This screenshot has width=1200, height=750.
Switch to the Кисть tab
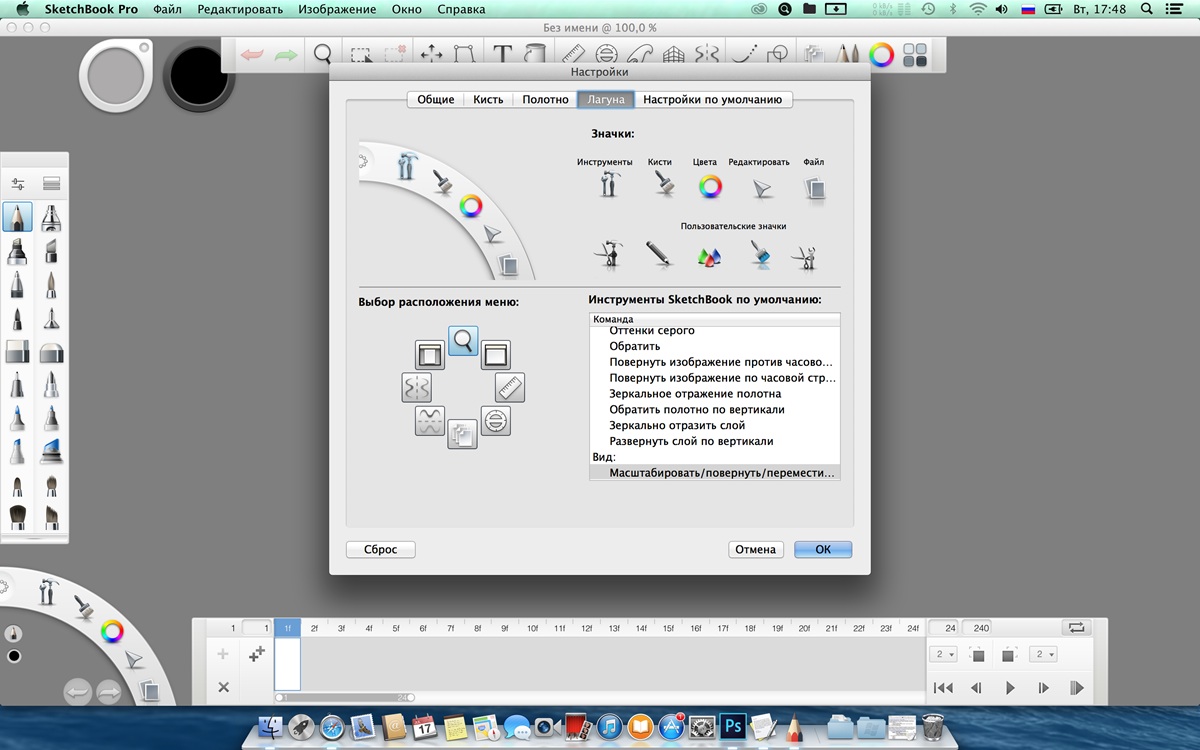[x=488, y=99]
